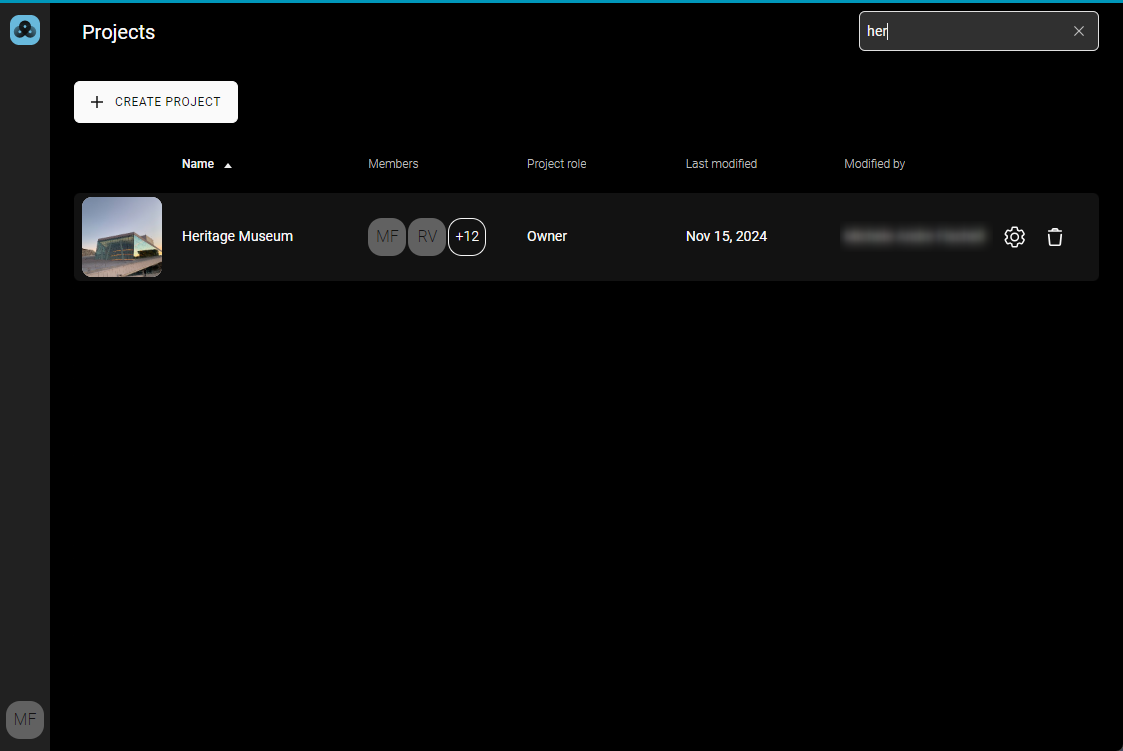Image resolution: width=1123 pixels, height=751 pixels.
Task: Click the Owner role in the project row
Action: 547,237
